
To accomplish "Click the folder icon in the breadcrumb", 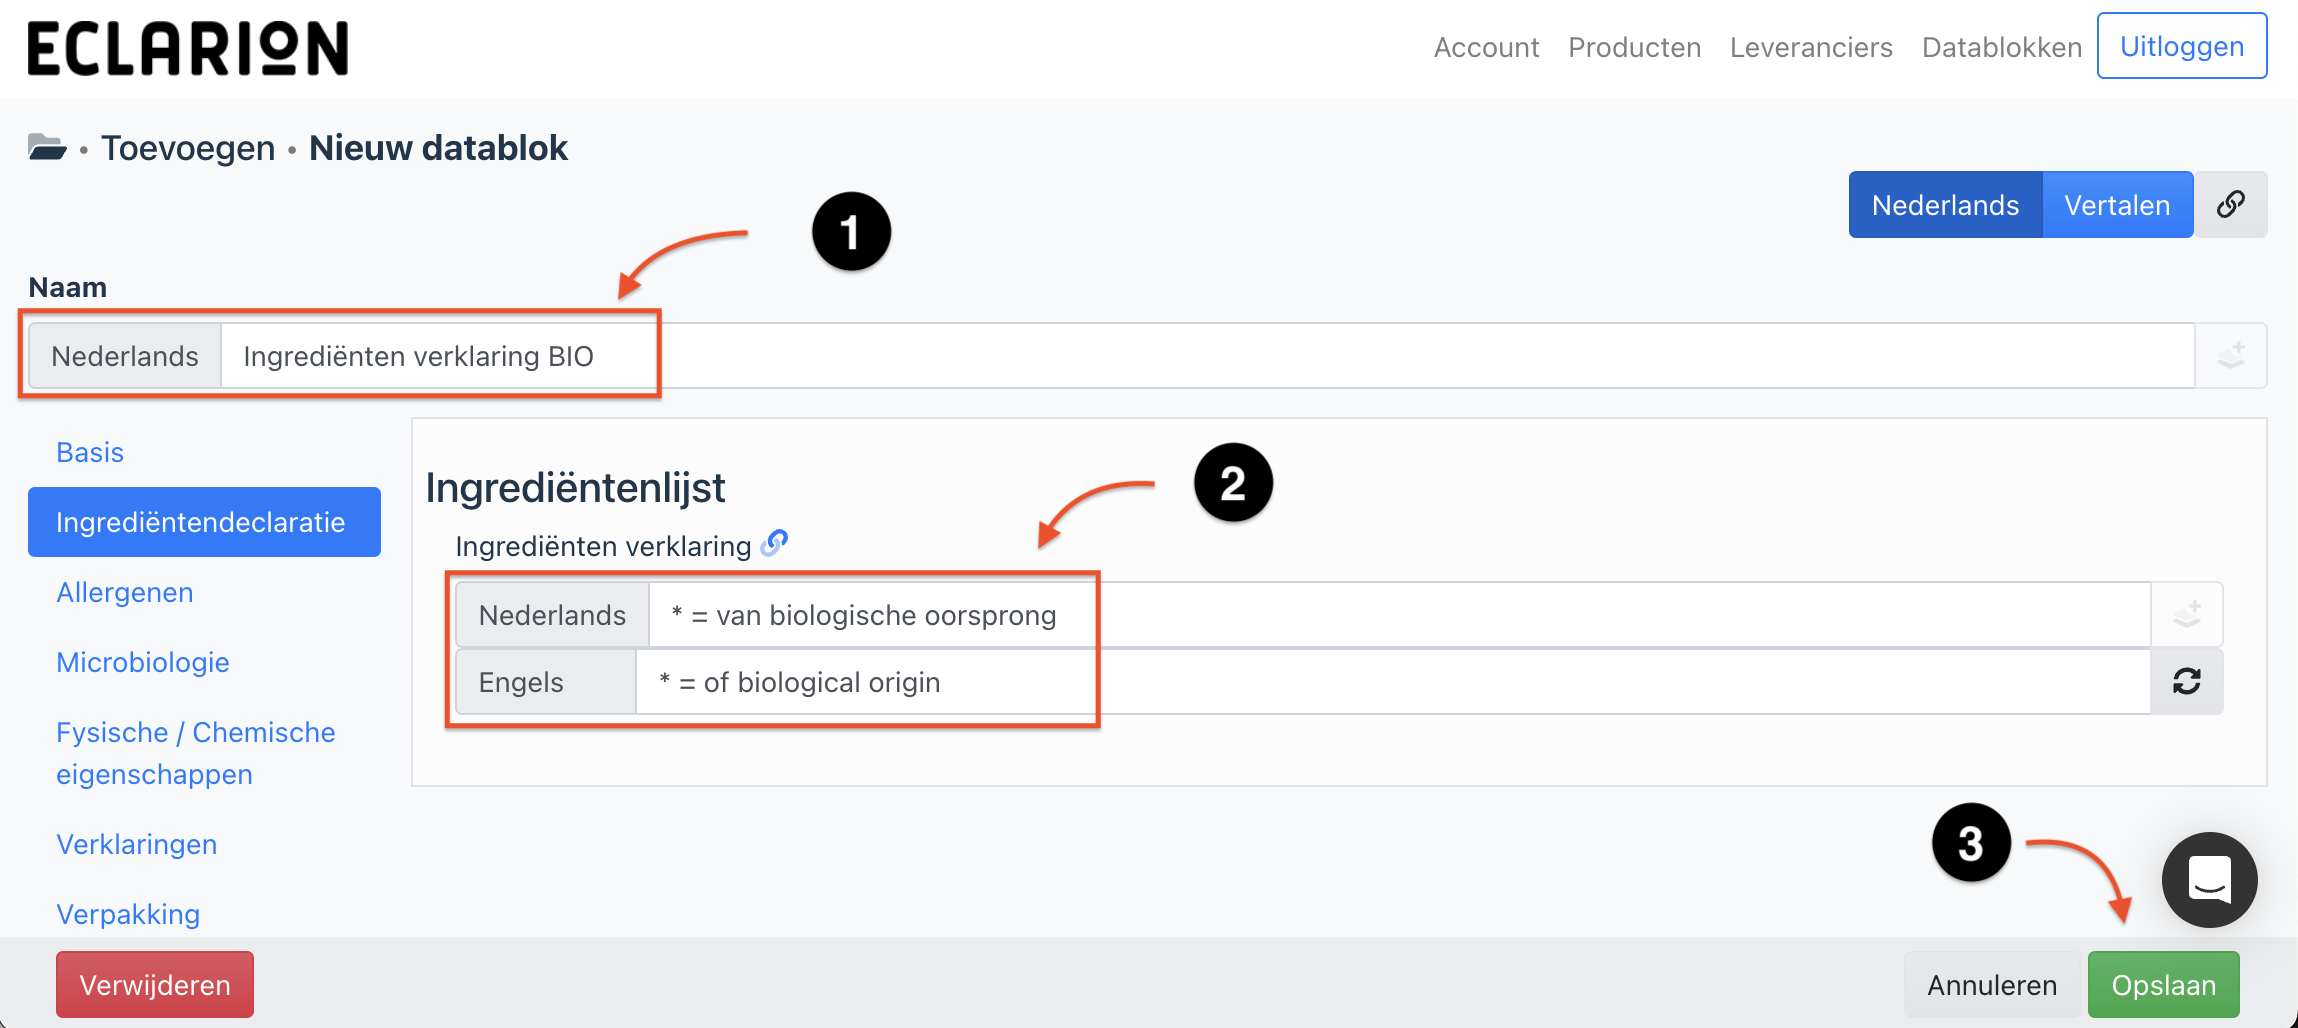I will tap(47, 148).
